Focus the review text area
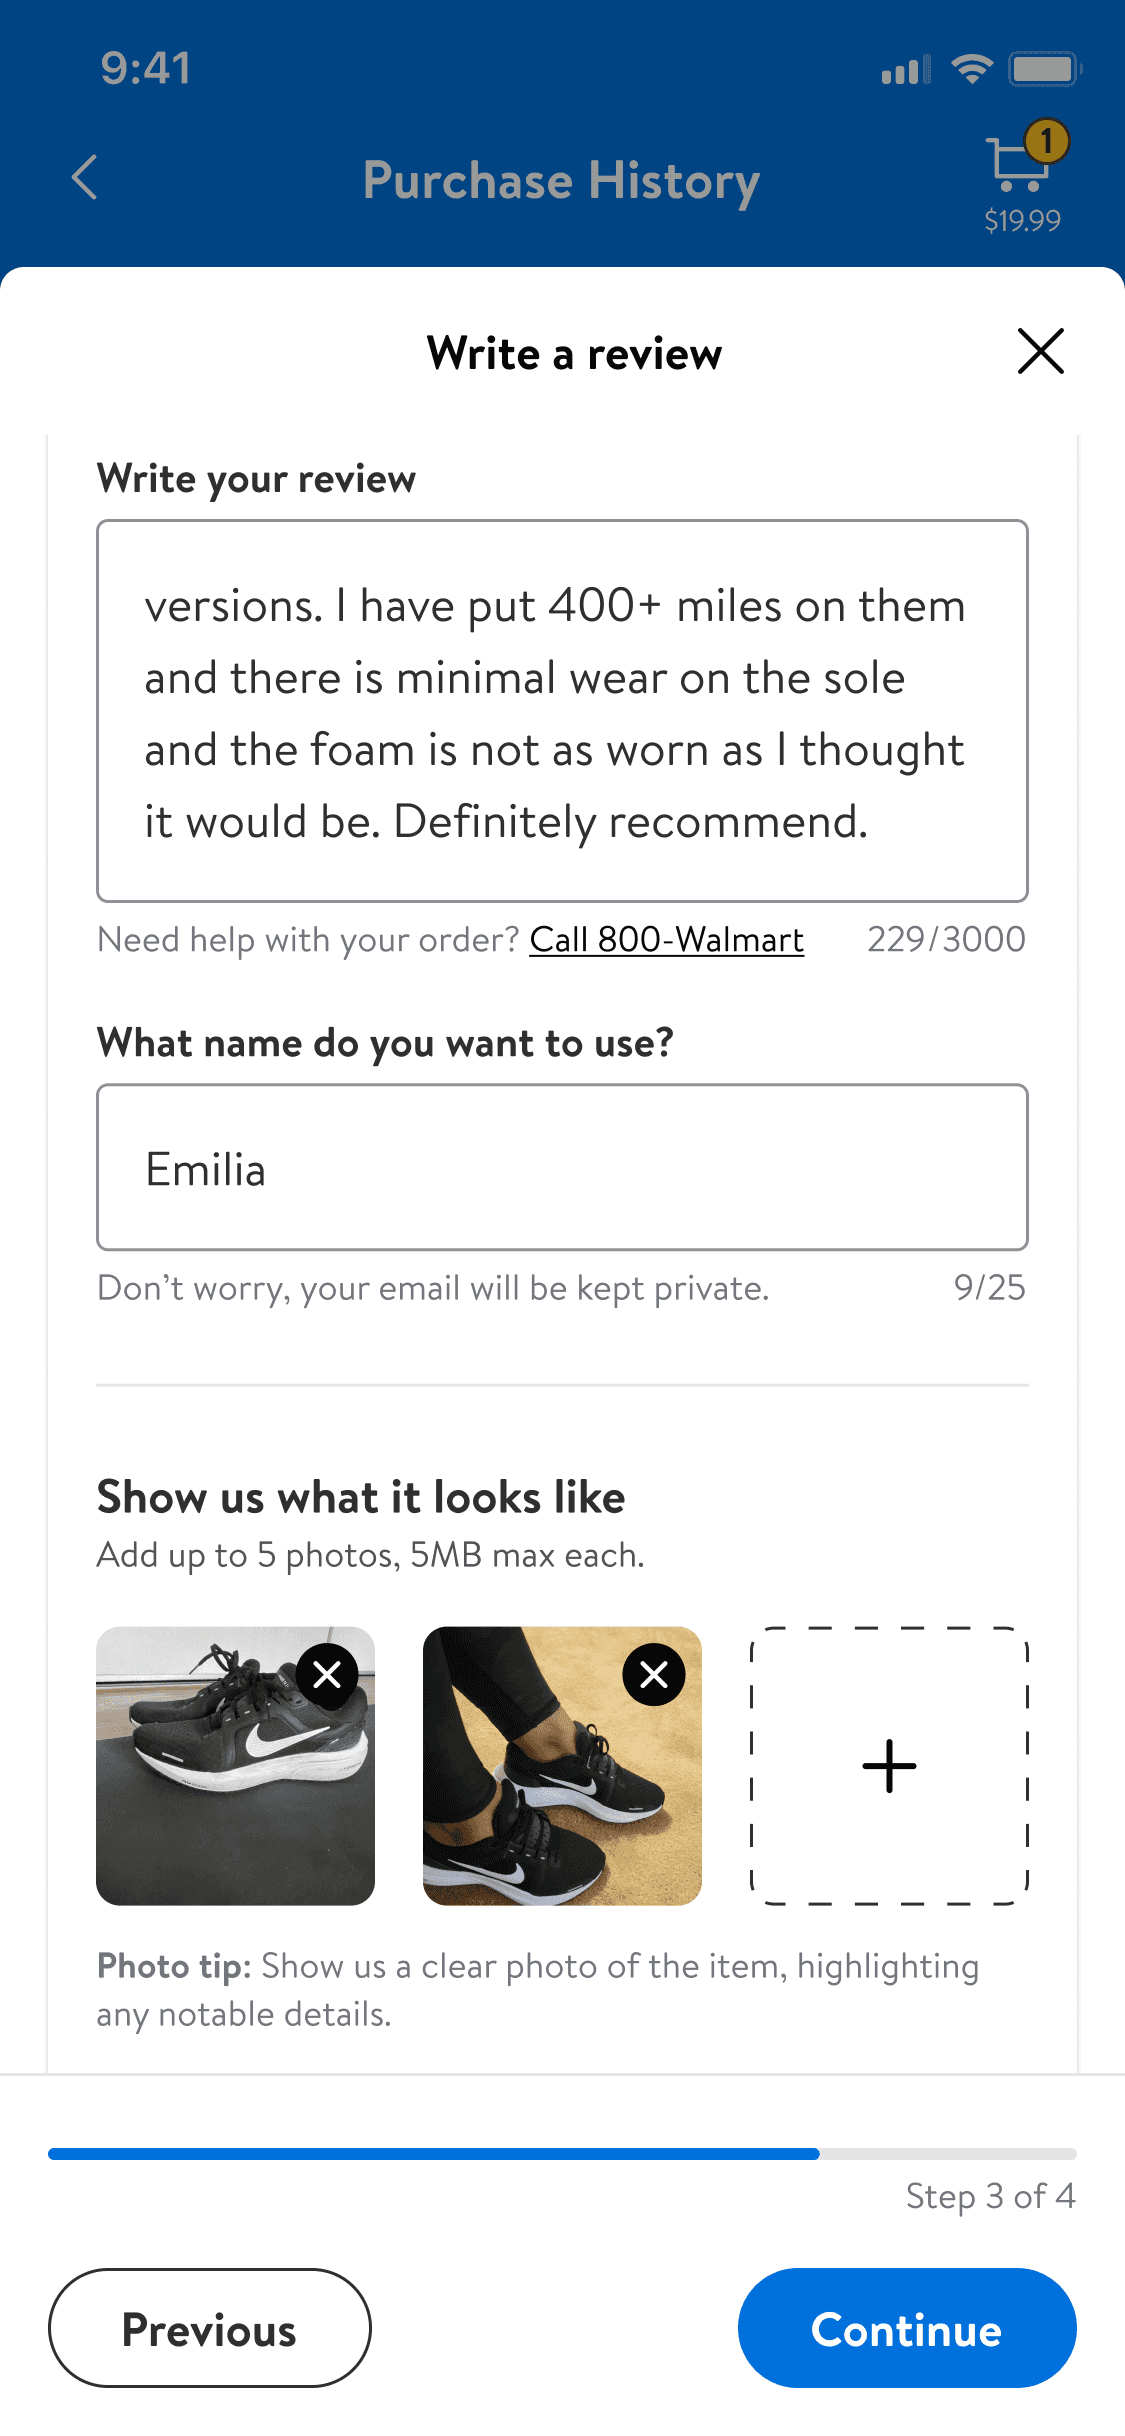Image resolution: width=1125 pixels, height=2436 pixels. (x=562, y=711)
